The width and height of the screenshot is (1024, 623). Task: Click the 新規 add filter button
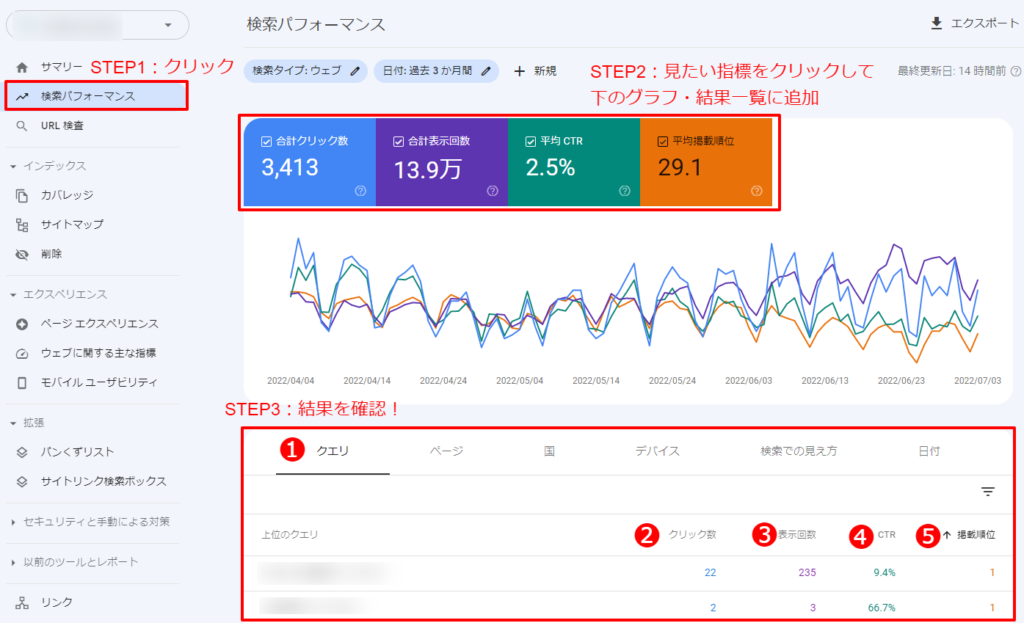[x=535, y=71]
